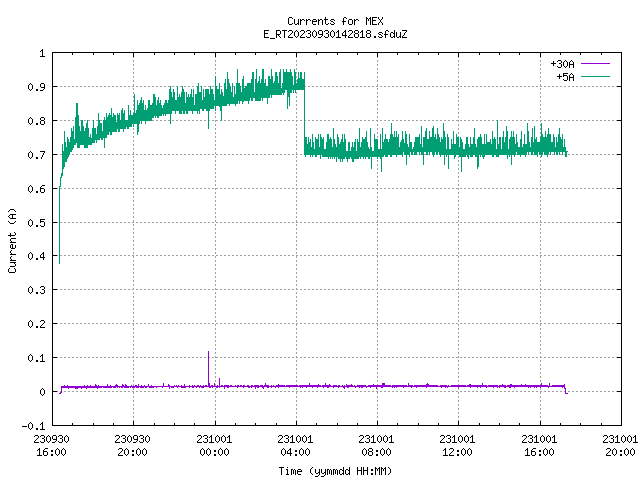Click the purple +30A legend line sample
640x480 pixels.
click(x=595, y=64)
